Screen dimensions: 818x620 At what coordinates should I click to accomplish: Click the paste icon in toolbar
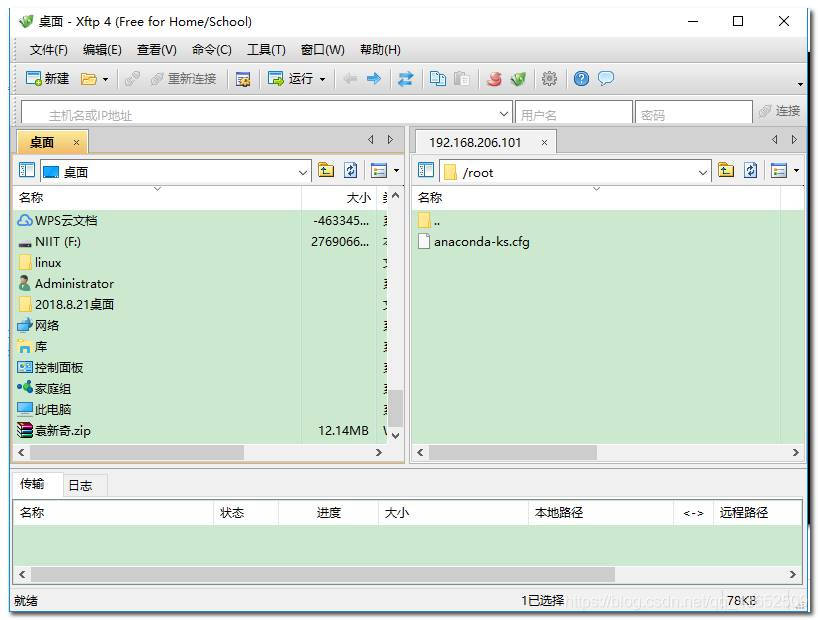coord(461,79)
